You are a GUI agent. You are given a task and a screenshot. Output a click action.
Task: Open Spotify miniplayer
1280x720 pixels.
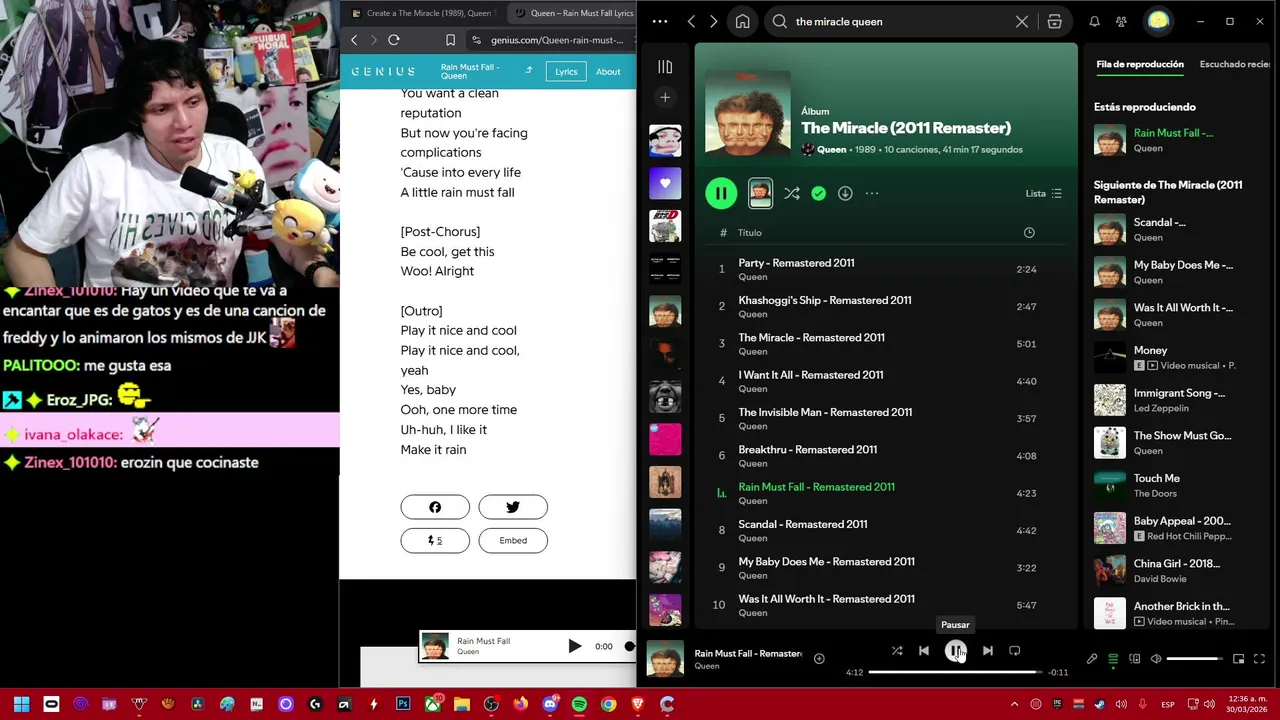[x=1238, y=659]
